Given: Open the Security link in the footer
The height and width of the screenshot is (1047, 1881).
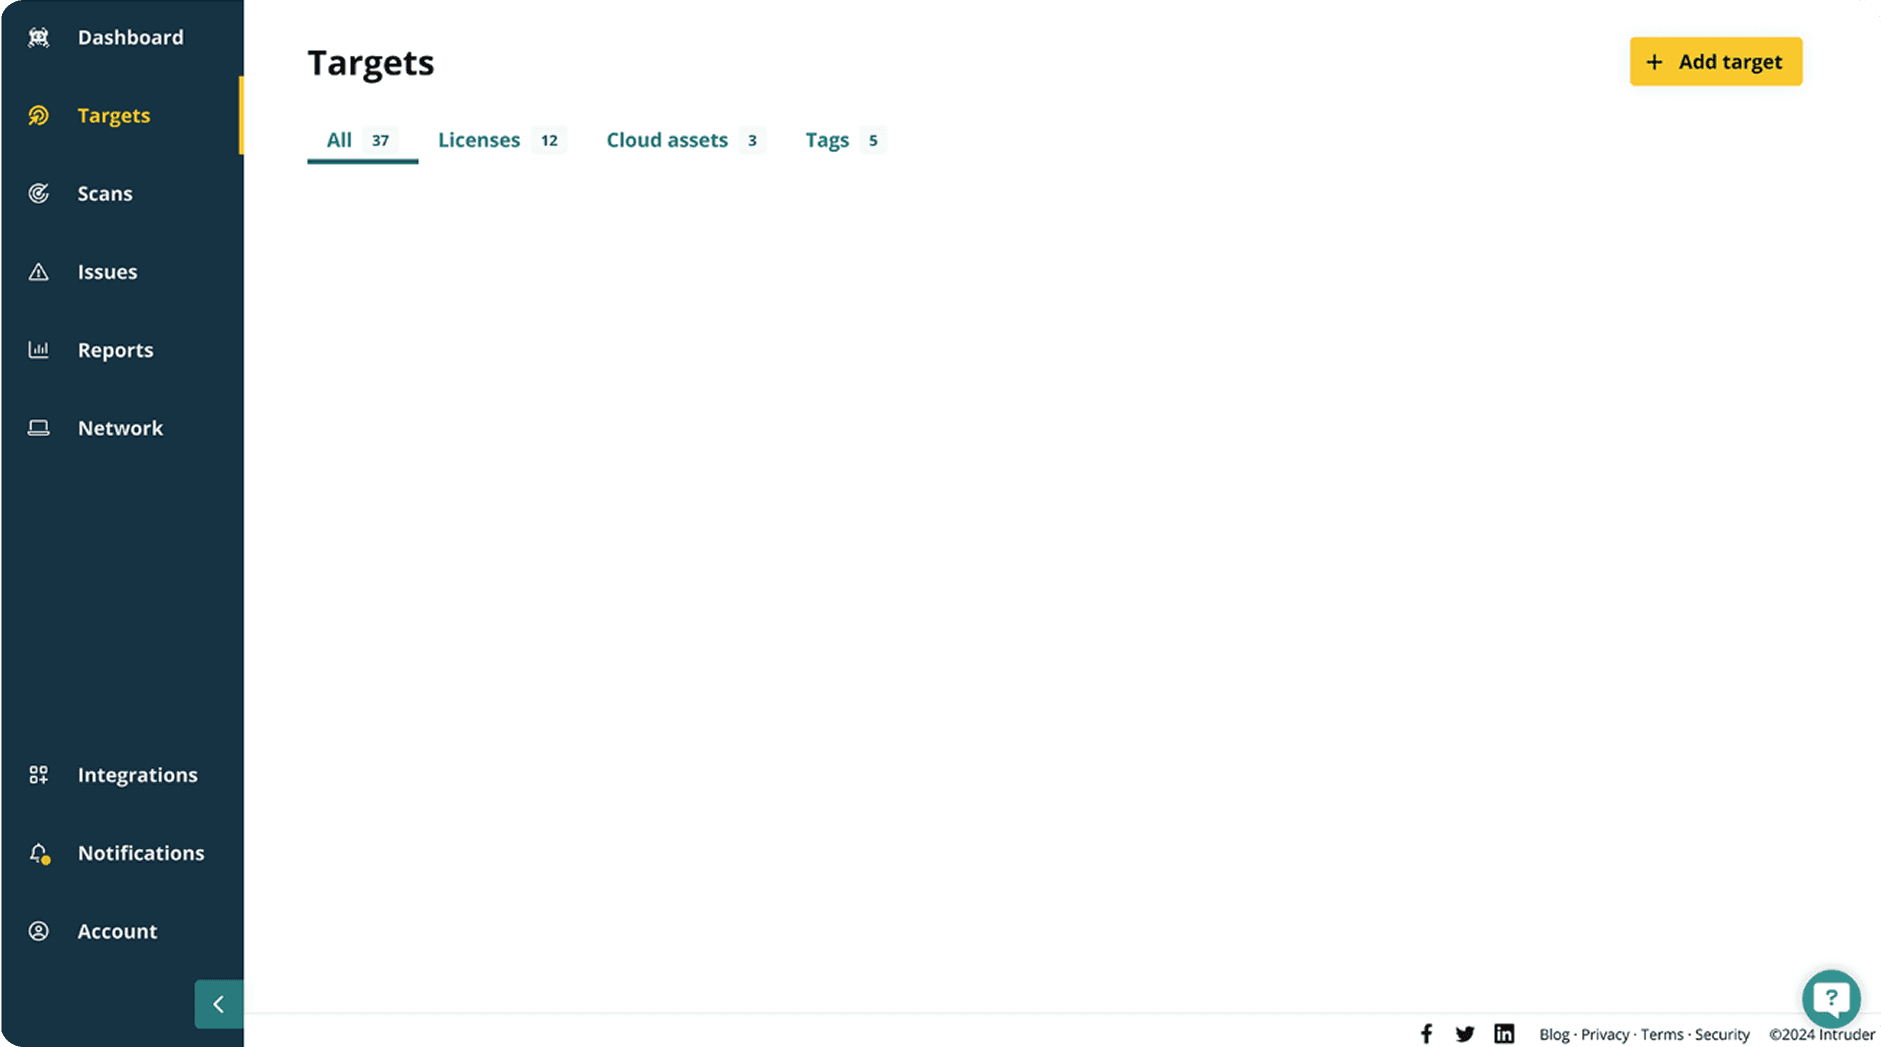Looking at the screenshot, I should pos(1722,1035).
